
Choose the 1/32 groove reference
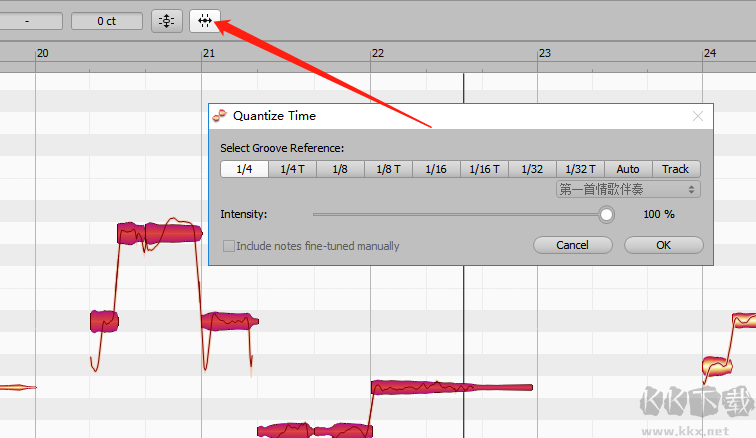[x=532, y=169]
